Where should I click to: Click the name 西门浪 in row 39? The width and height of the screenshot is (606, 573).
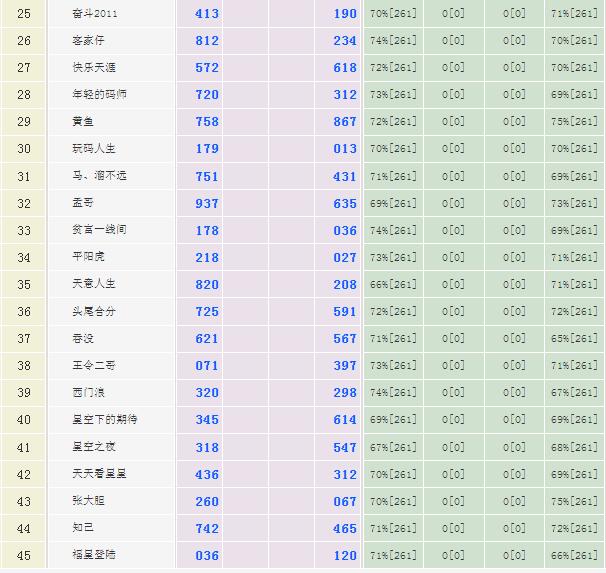(88, 392)
